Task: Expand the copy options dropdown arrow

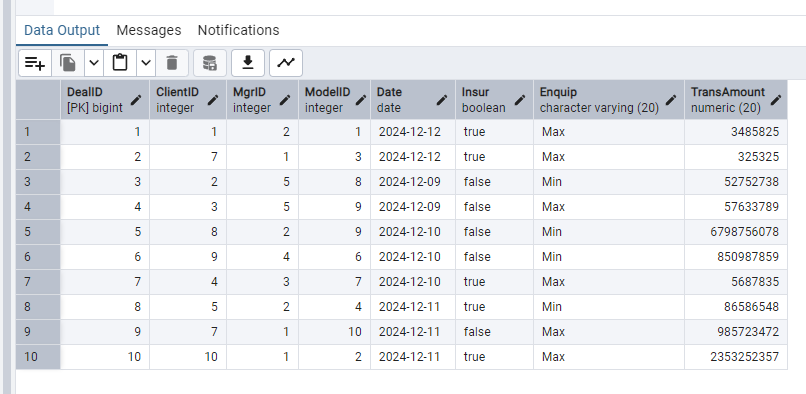Action: tap(94, 63)
